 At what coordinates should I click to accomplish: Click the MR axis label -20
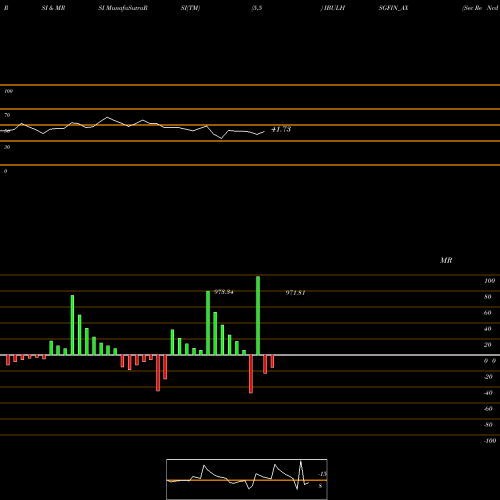point(488,377)
